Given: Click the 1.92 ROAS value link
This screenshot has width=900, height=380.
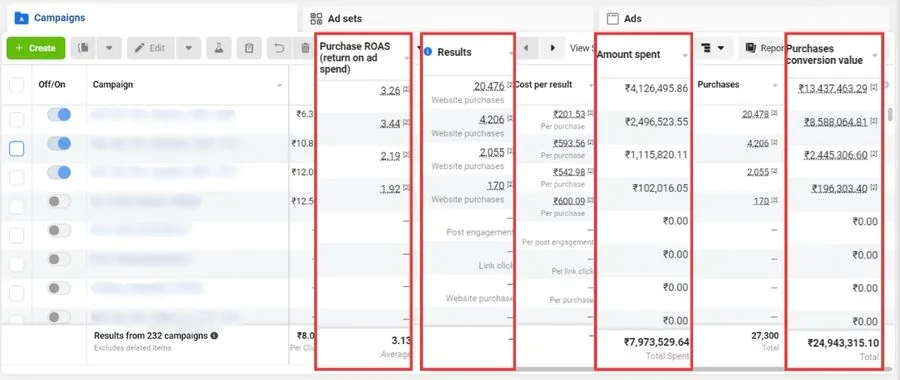Looking at the screenshot, I should click(390, 189).
